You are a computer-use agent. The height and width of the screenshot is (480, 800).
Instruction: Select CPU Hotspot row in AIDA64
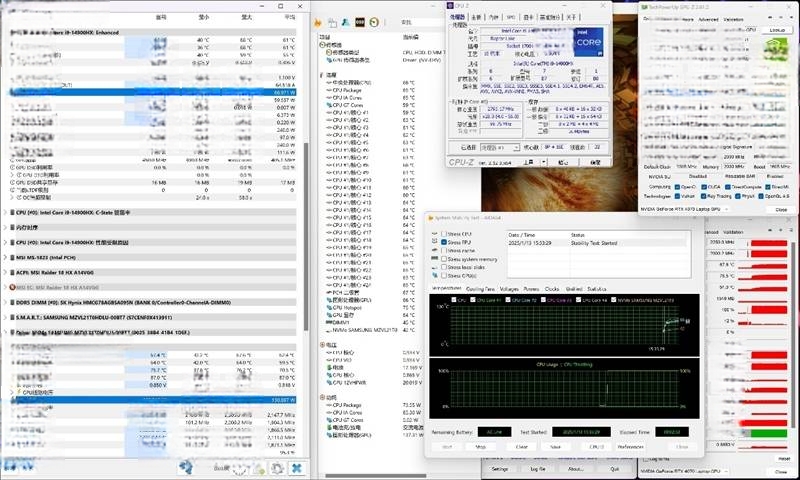click(x=373, y=308)
